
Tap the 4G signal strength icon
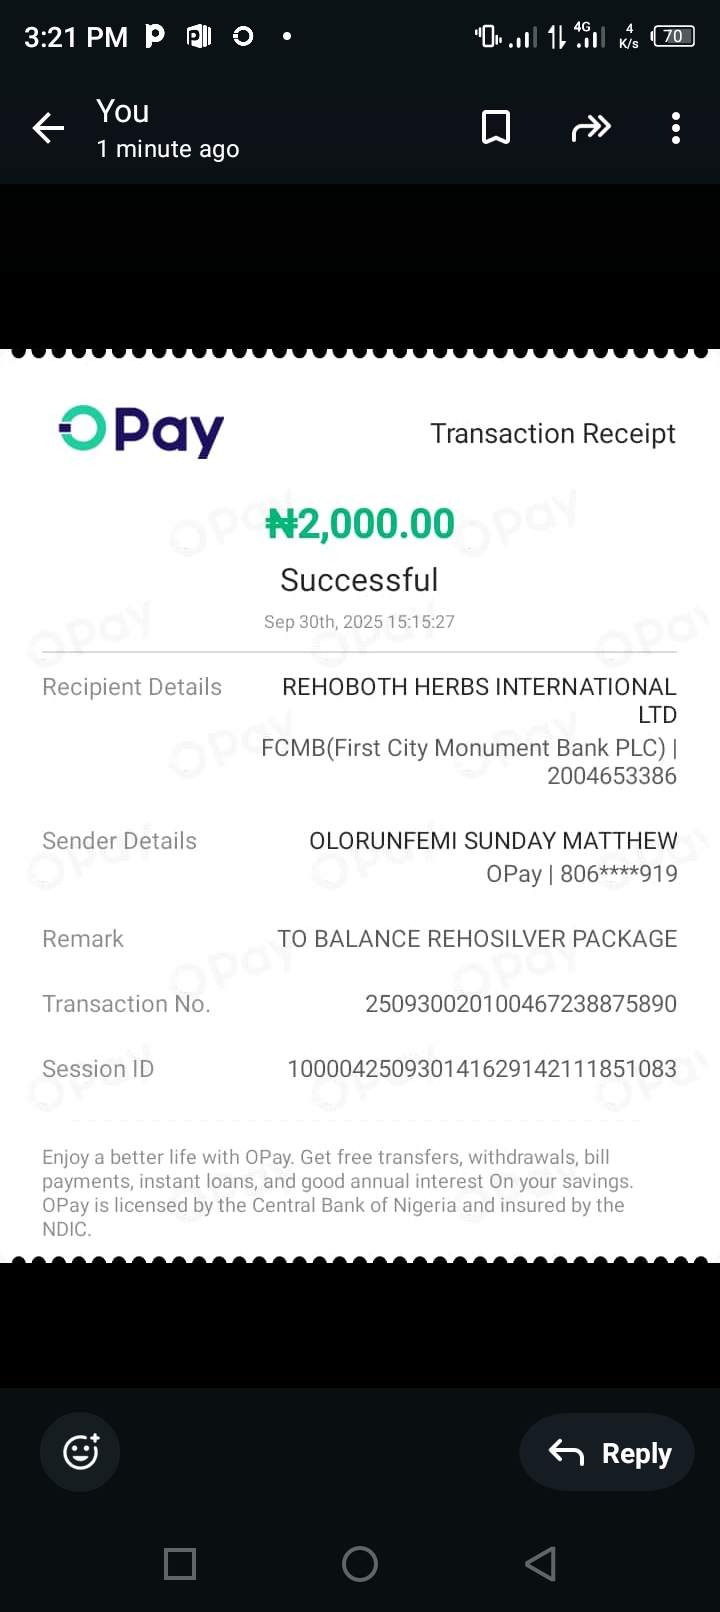(589, 37)
